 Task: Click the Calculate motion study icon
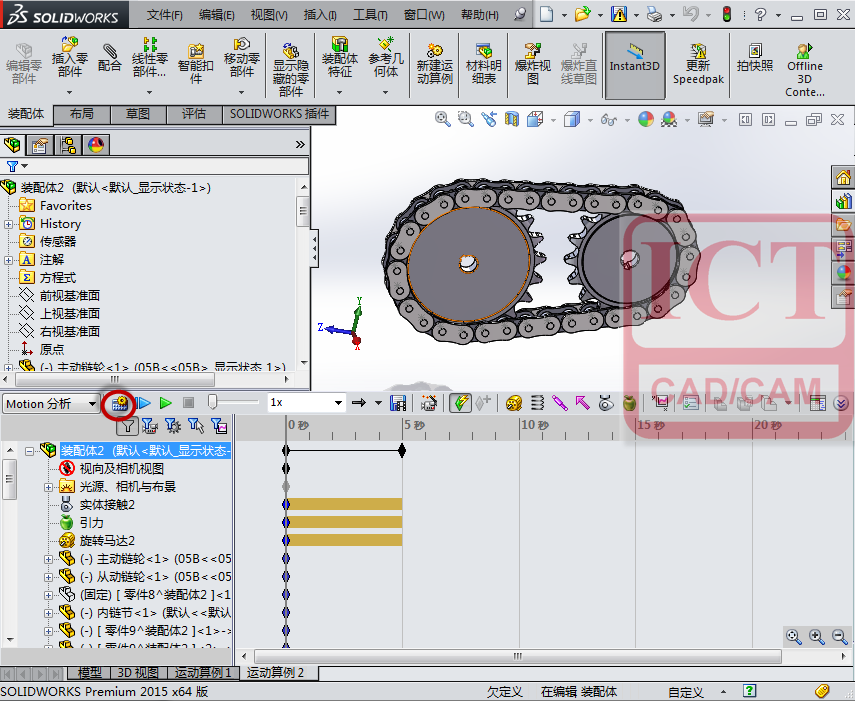click(x=119, y=403)
